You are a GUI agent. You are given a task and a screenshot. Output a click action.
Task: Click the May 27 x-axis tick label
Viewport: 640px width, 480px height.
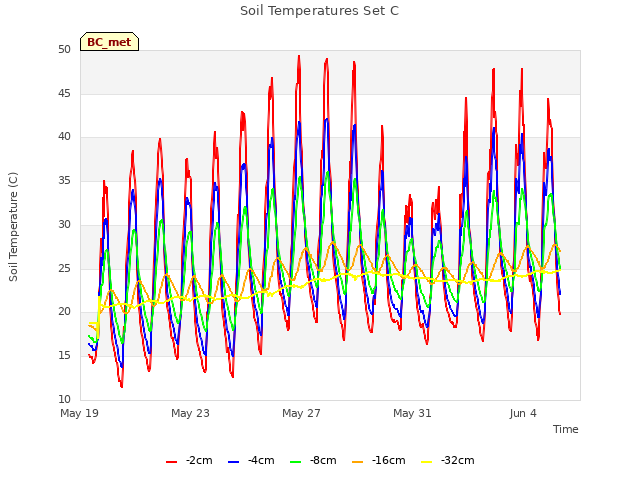coord(301,413)
